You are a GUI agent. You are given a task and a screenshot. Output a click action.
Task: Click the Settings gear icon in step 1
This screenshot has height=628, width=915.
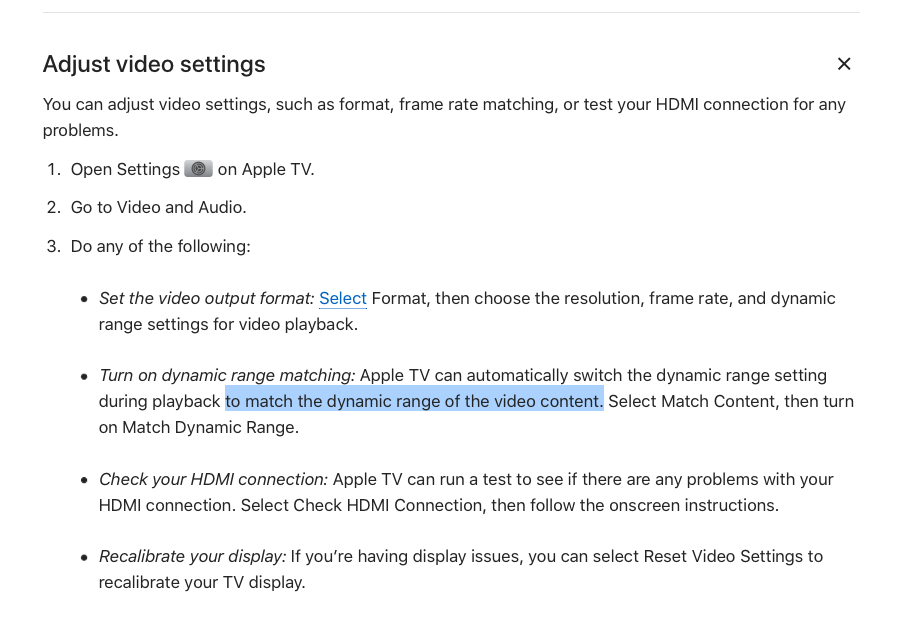click(x=198, y=169)
